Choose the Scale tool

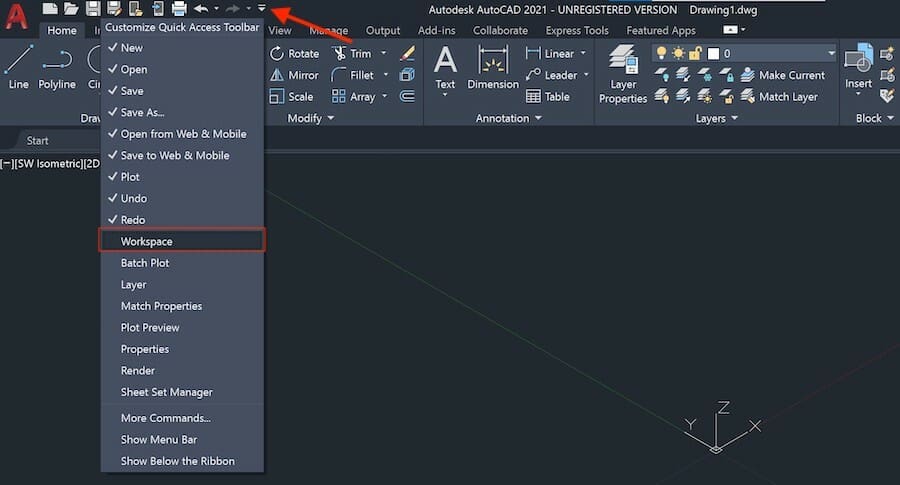pyautogui.click(x=292, y=96)
